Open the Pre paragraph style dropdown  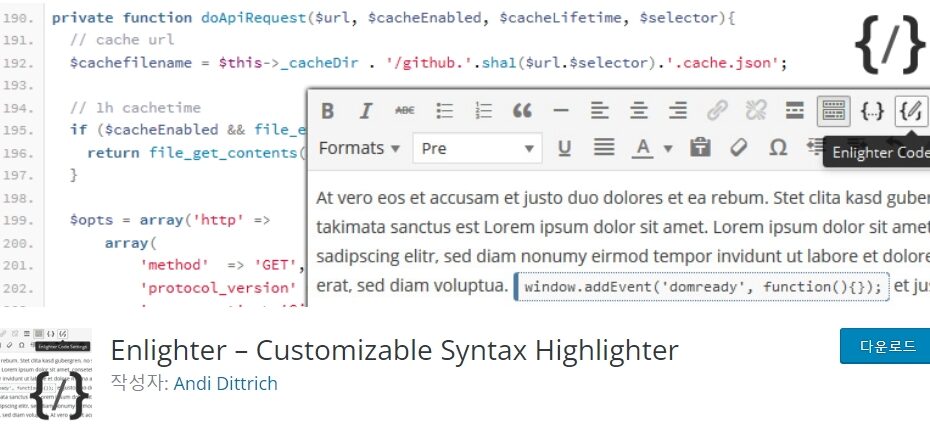[x=477, y=148]
